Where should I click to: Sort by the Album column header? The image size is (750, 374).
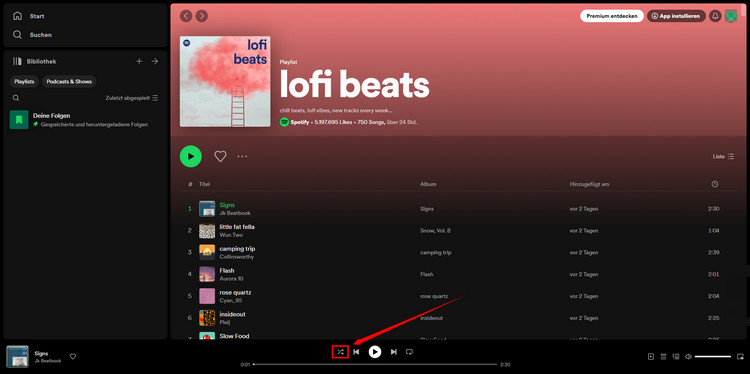(x=428, y=184)
